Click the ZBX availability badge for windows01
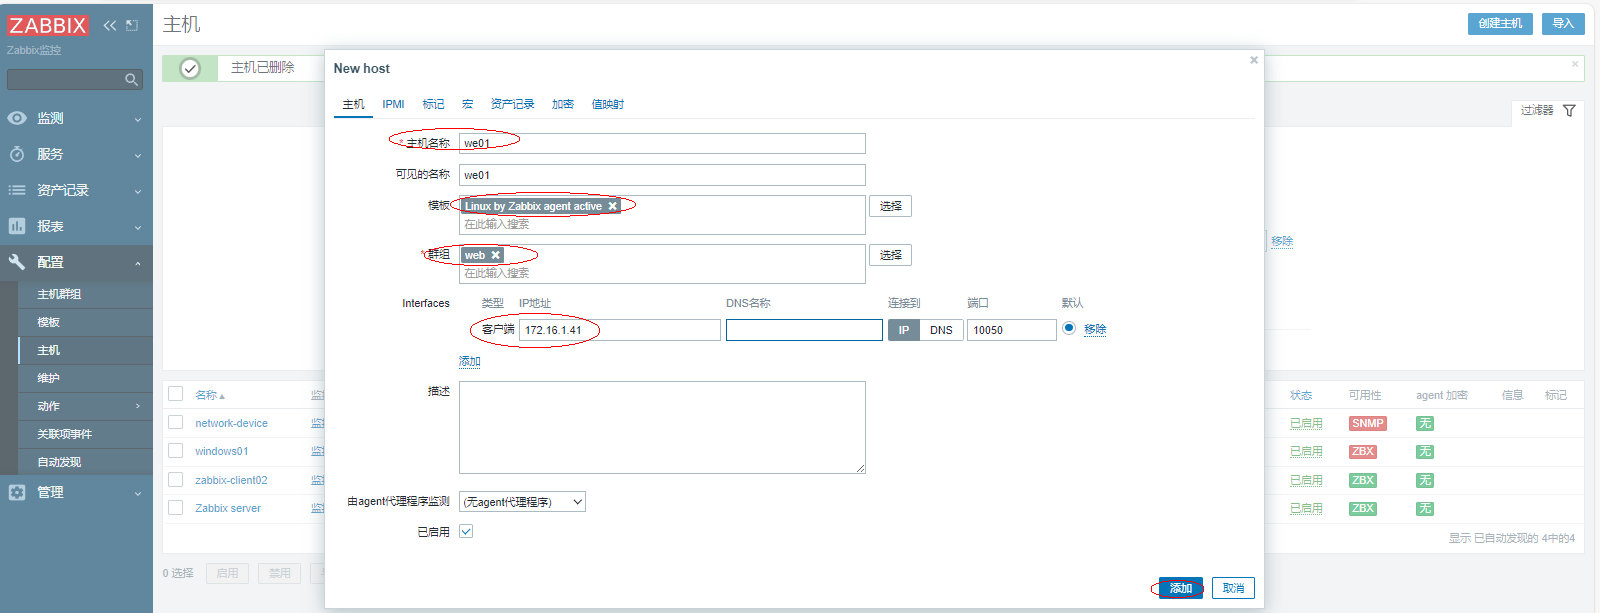 tap(1362, 452)
